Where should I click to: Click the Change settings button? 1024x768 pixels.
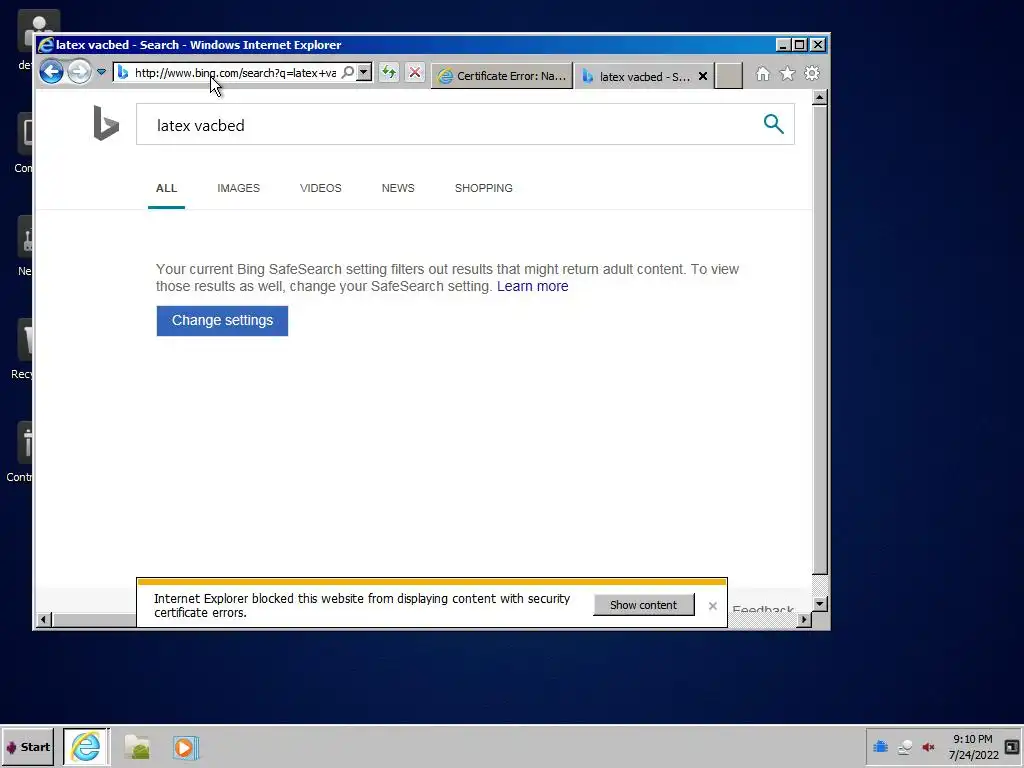222,321
